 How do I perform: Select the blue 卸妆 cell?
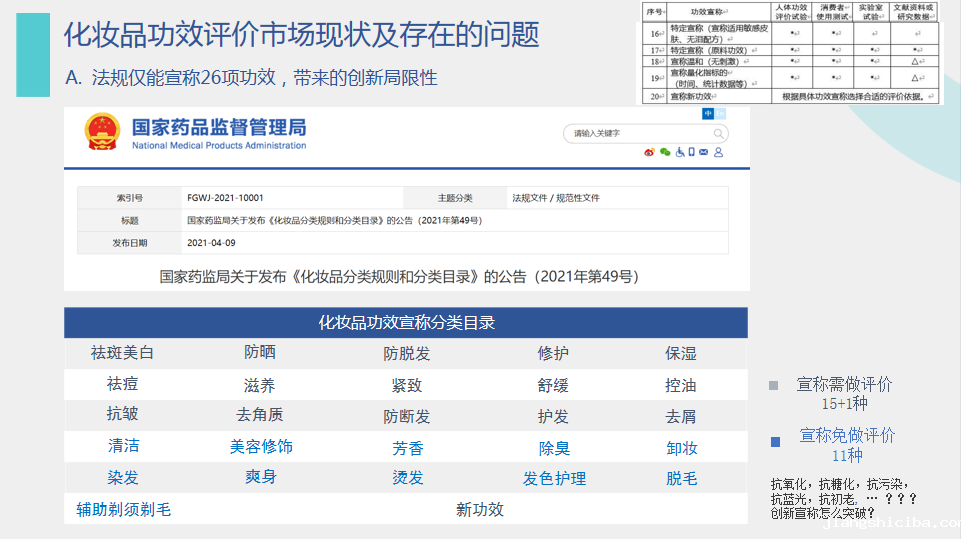coord(682,449)
